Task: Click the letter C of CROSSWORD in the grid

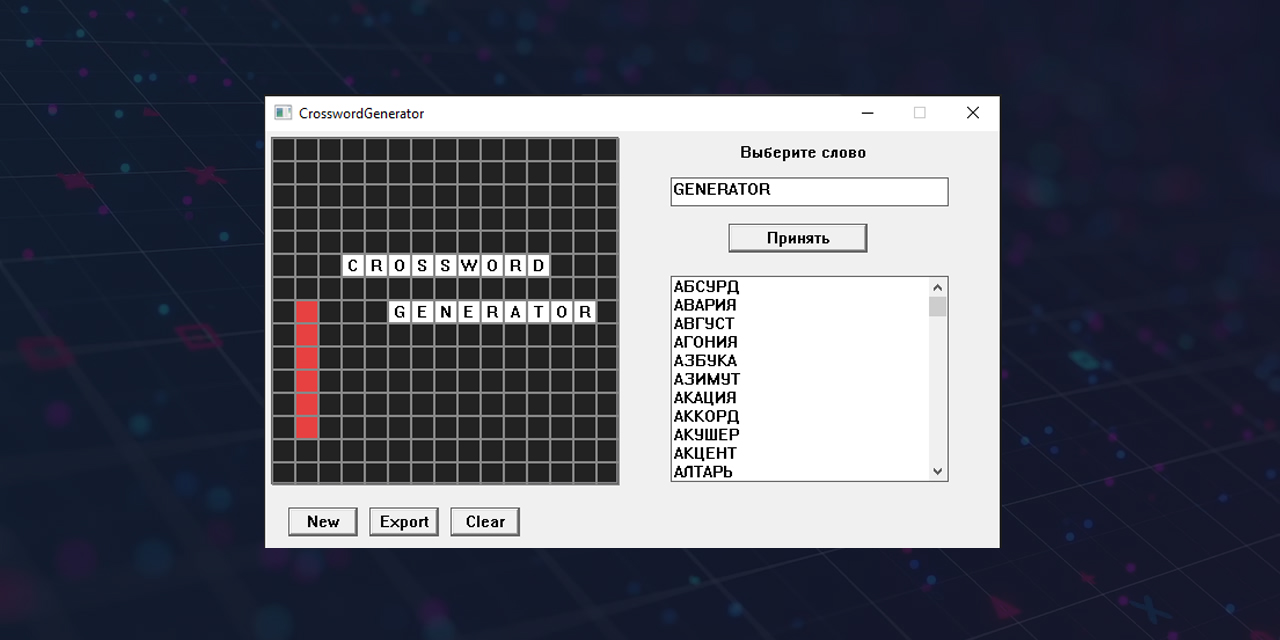Action: coord(352,264)
